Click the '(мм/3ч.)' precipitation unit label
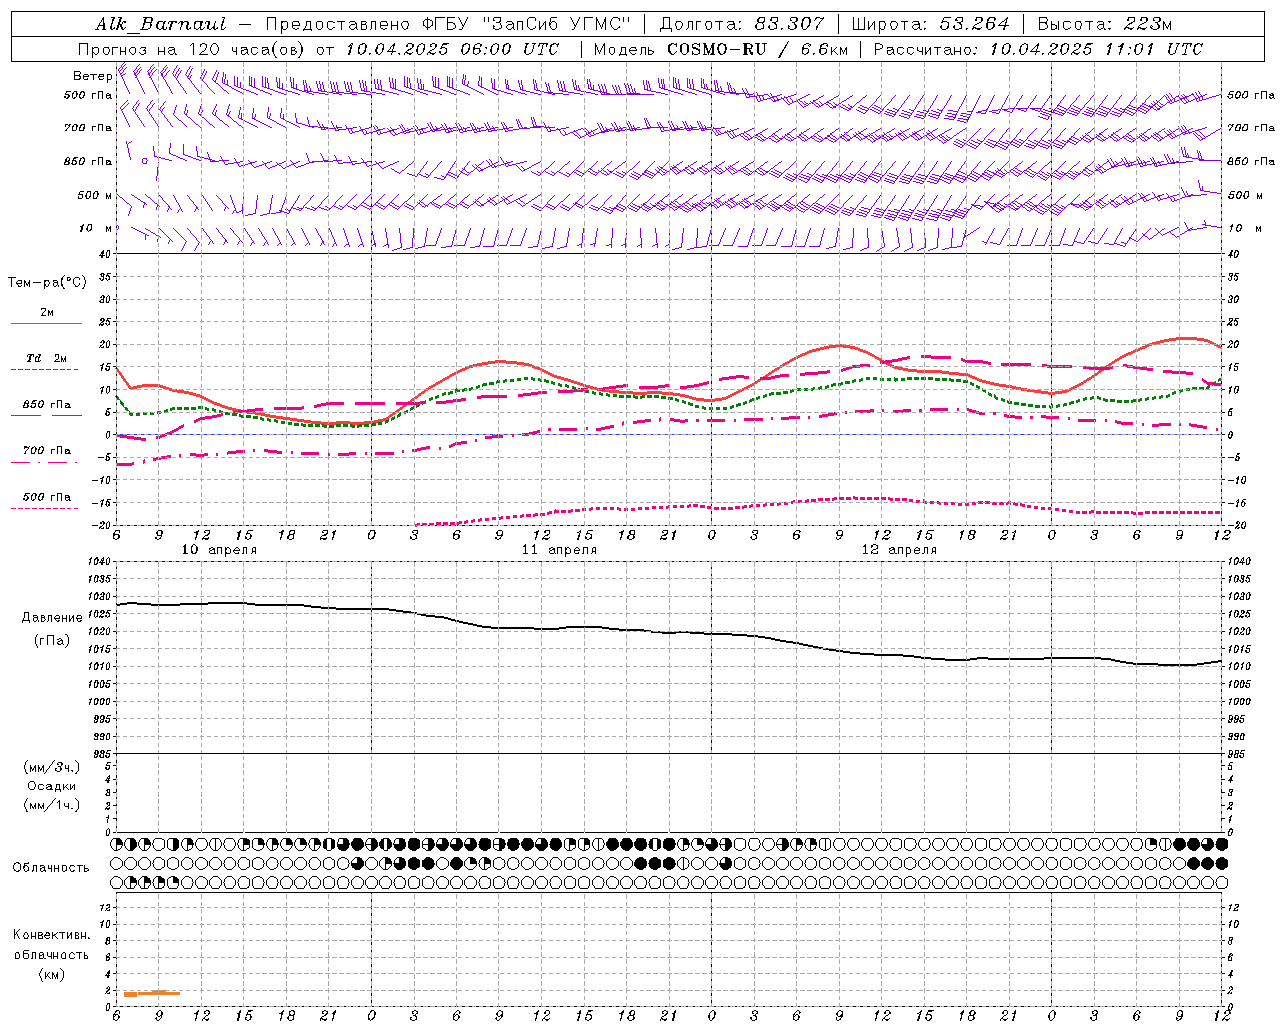1280x1024 pixels. click(52, 767)
